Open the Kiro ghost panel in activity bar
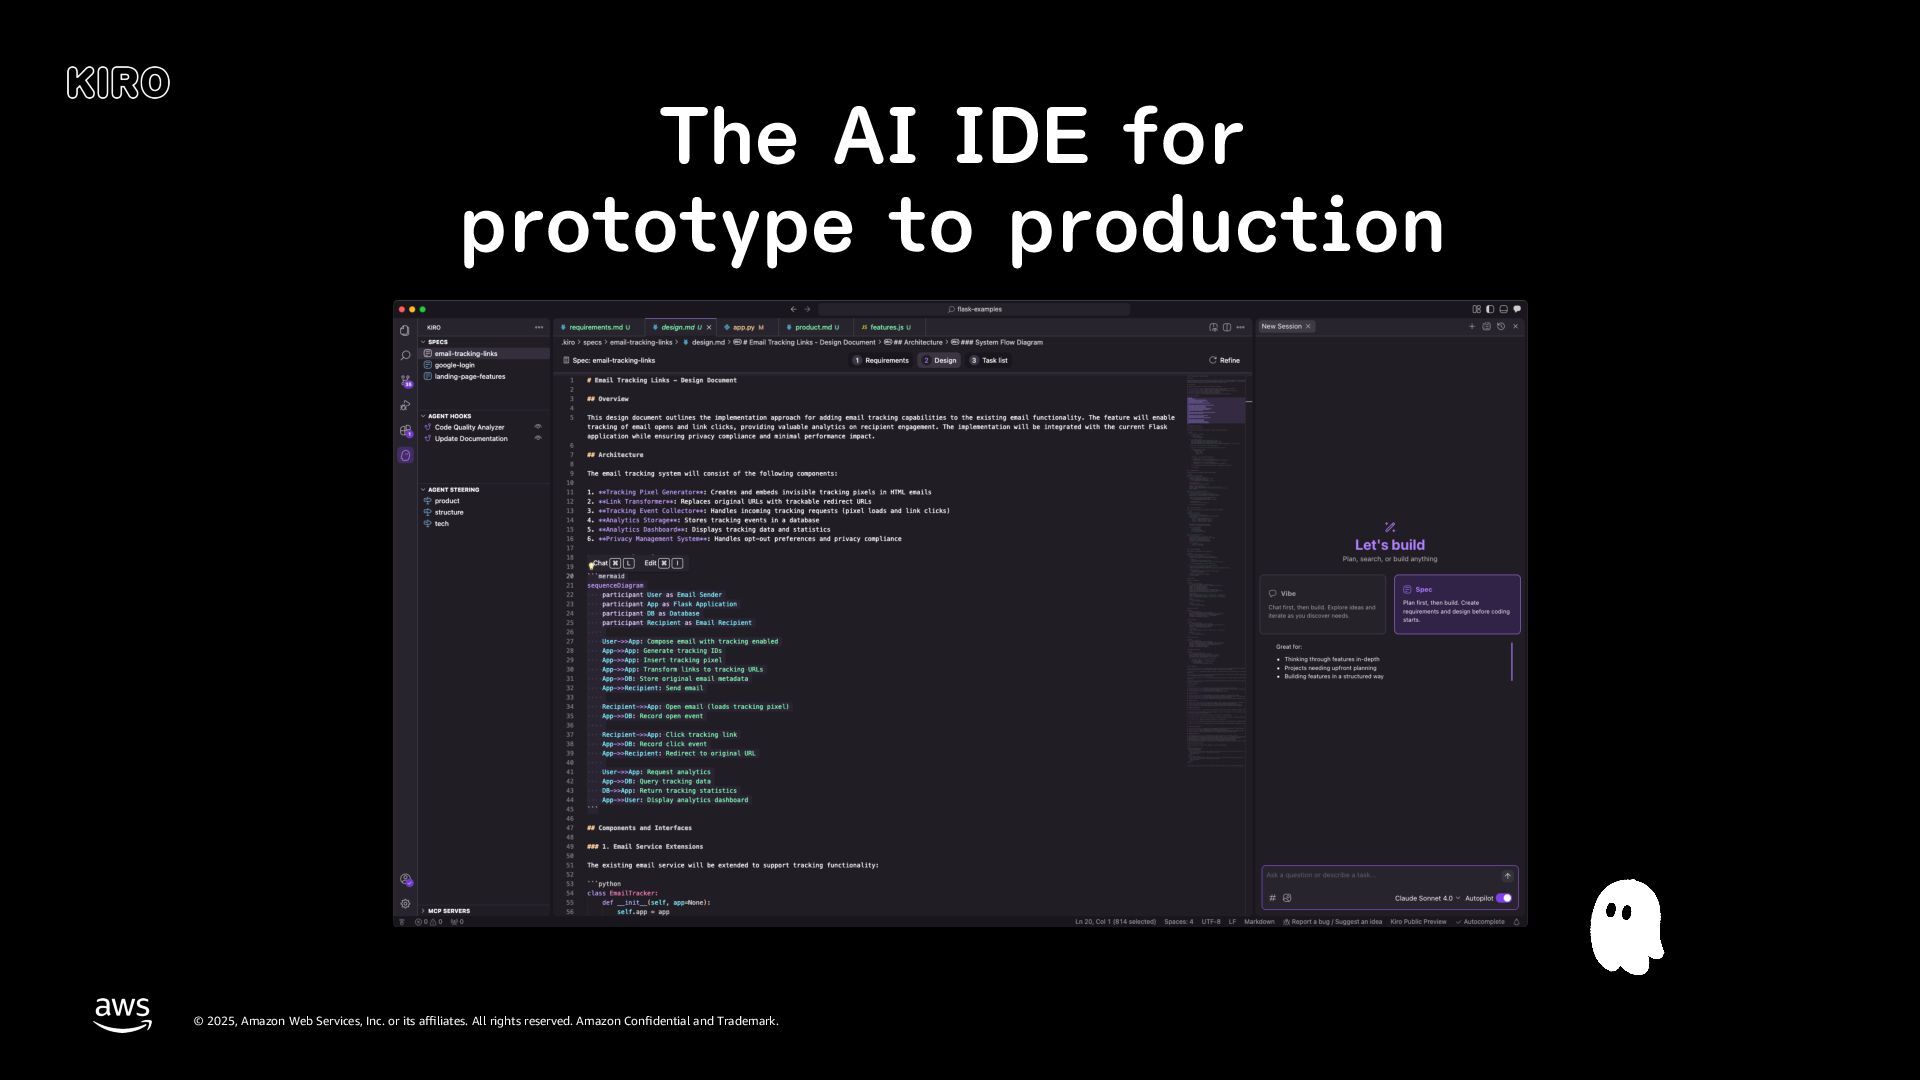 pos(405,456)
